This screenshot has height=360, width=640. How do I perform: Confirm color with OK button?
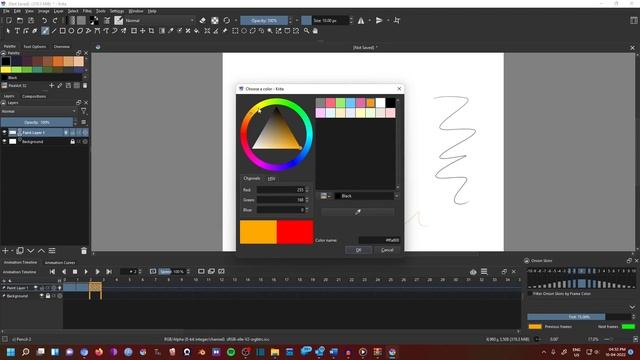(x=358, y=250)
